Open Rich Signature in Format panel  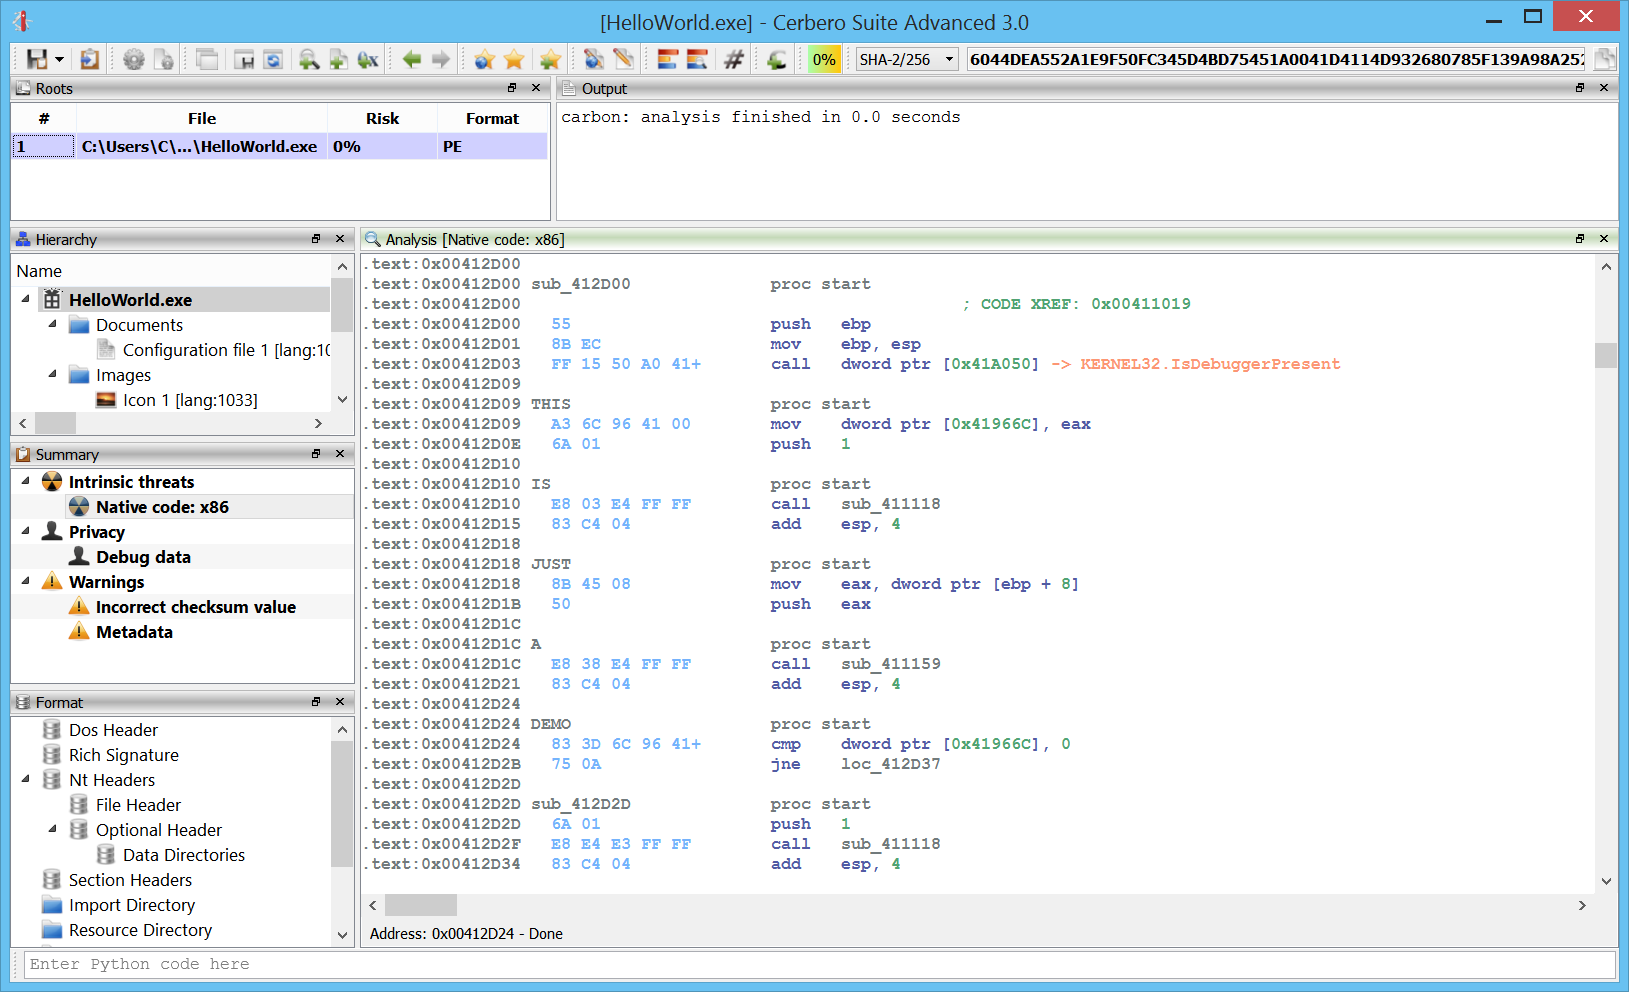124,755
